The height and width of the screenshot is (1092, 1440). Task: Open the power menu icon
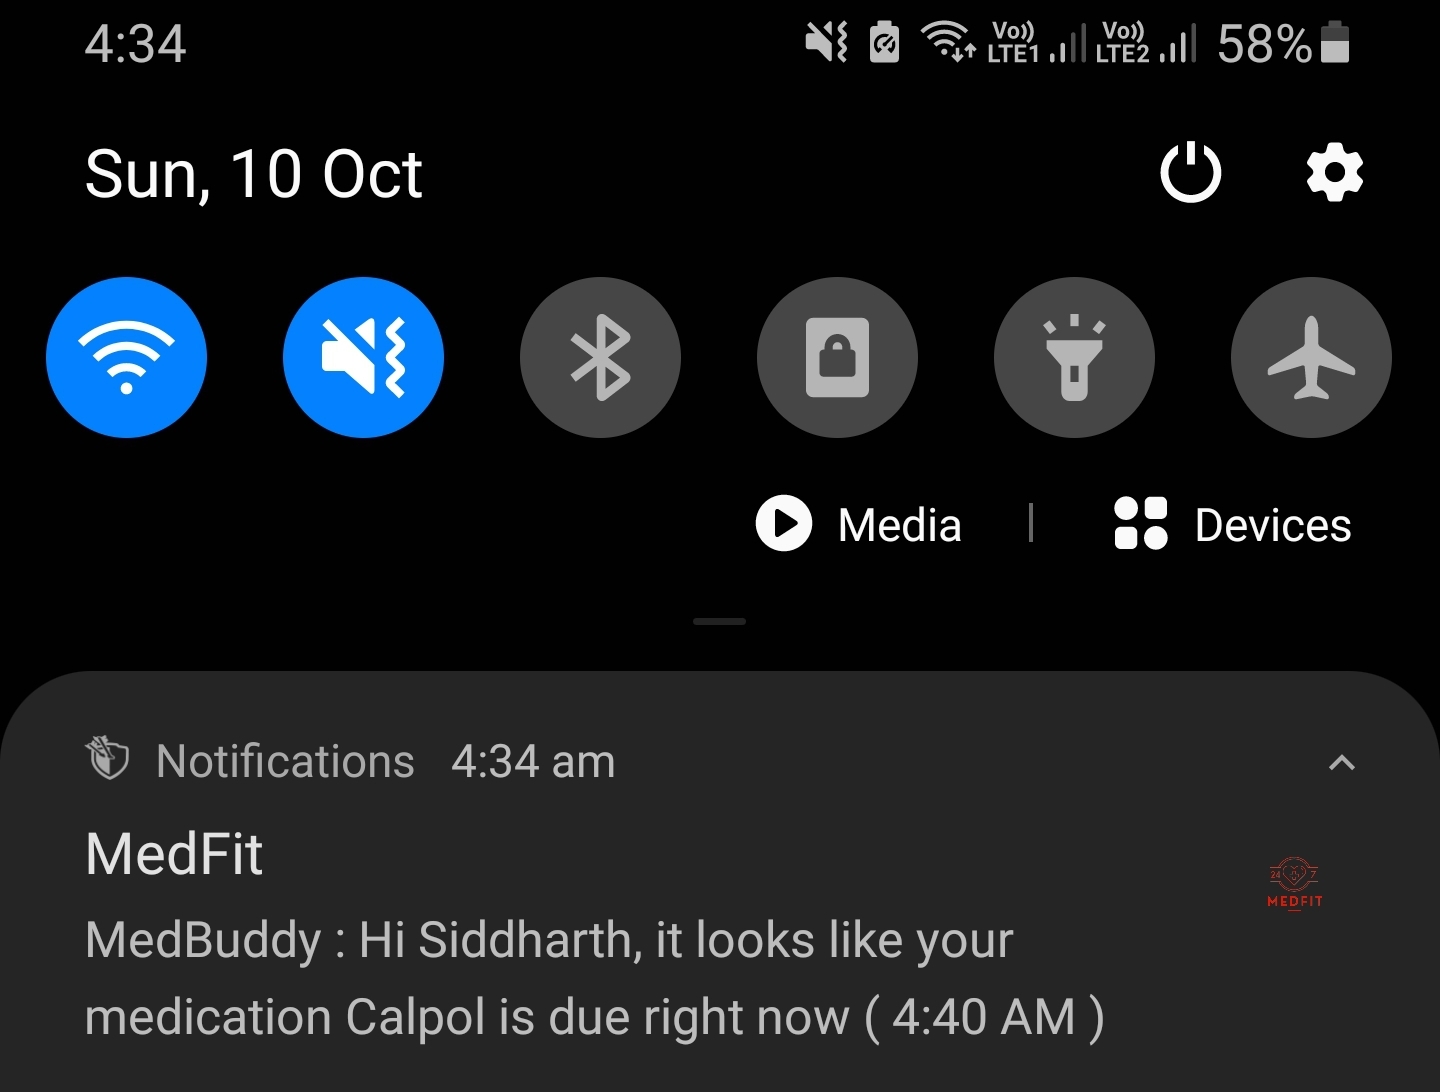[1190, 172]
